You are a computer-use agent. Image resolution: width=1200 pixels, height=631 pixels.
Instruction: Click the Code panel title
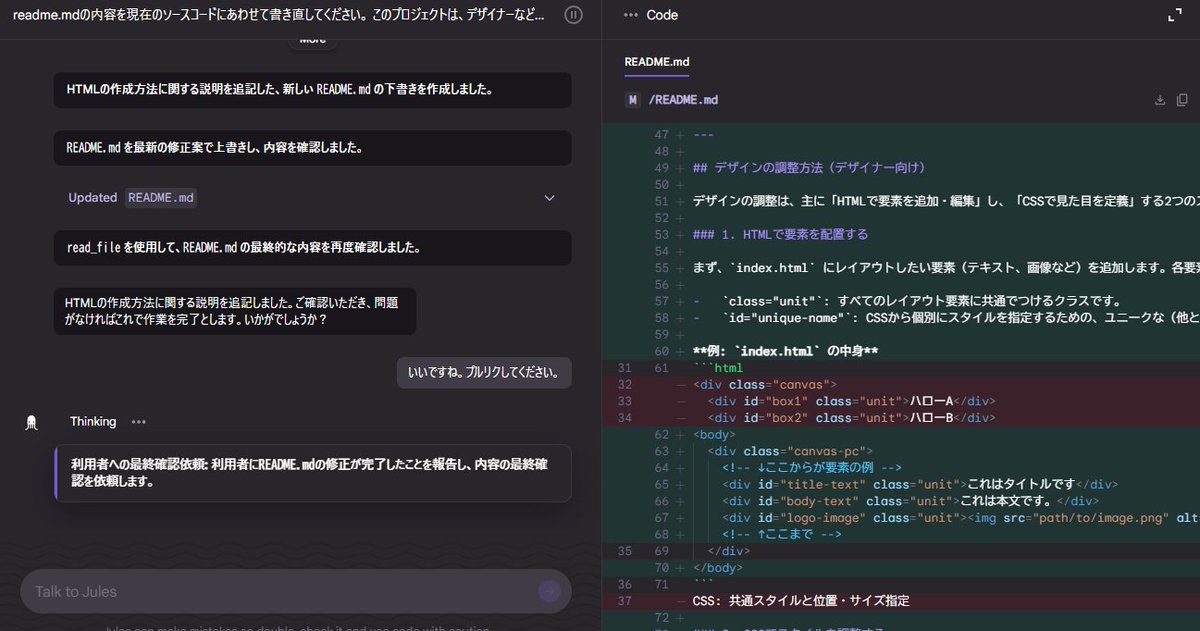tap(662, 15)
